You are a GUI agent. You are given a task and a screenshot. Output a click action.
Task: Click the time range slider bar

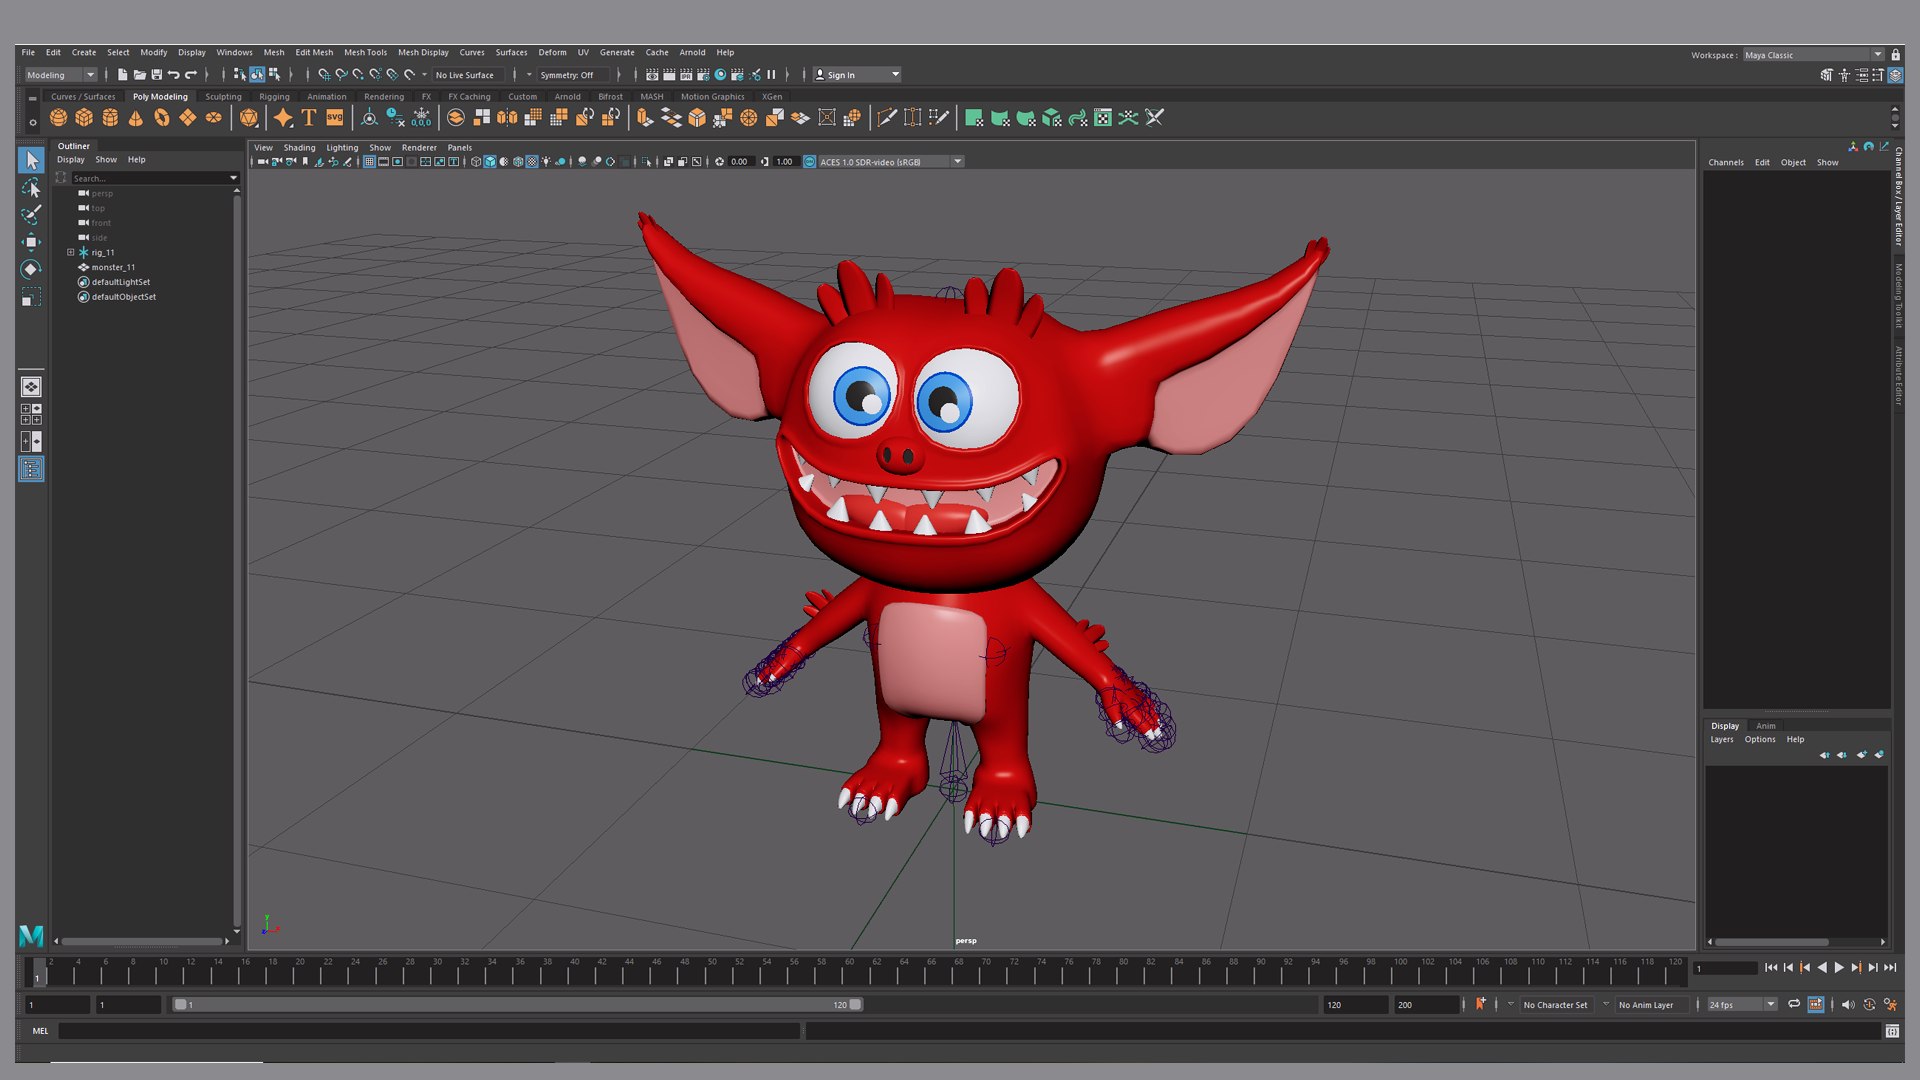(517, 1004)
